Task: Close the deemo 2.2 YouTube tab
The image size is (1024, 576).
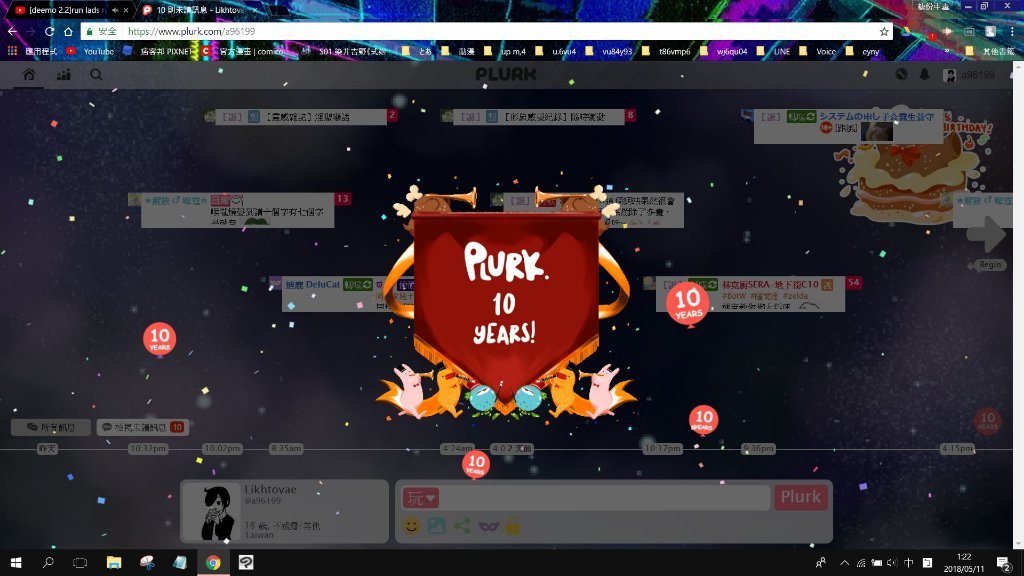Action: (126, 10)
